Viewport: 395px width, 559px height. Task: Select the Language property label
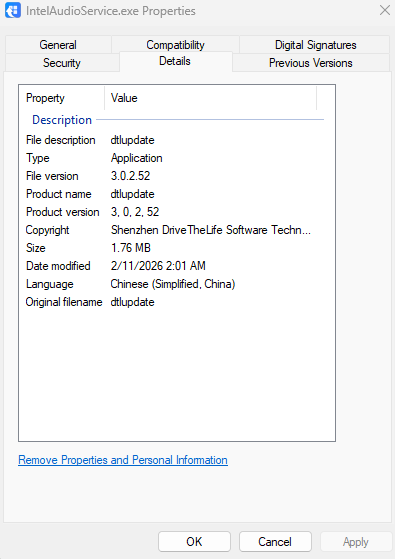50,284
